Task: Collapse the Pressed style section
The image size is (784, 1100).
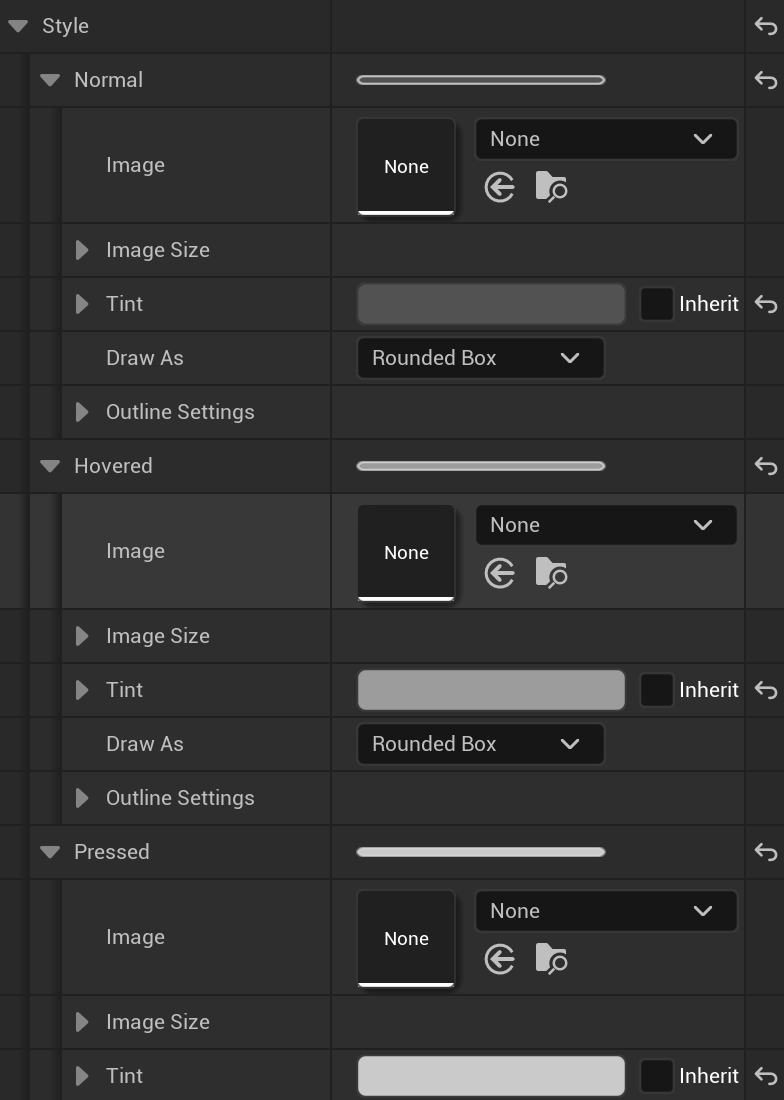Action: [50, 852]
